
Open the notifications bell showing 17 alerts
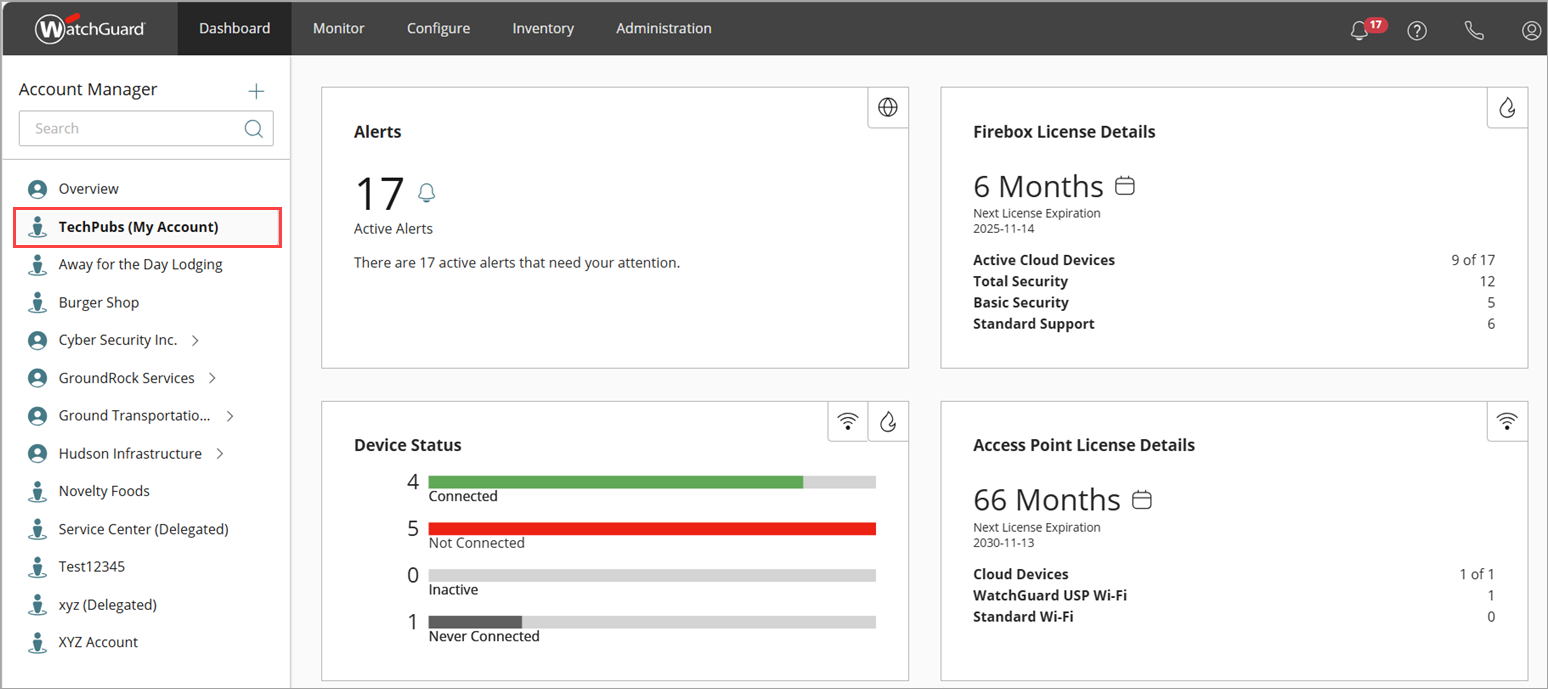tap(1359, 30)
